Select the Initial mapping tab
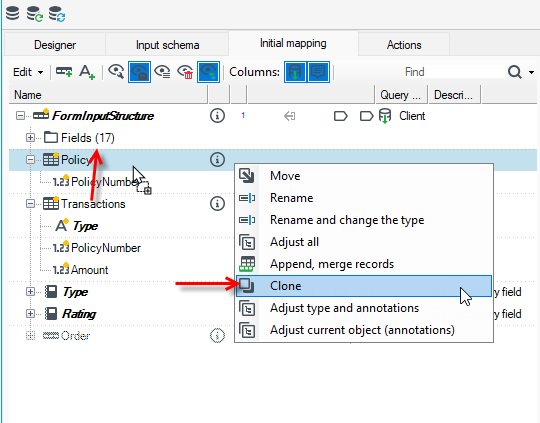This screenshot has width=540, height=423. [293, 43]
